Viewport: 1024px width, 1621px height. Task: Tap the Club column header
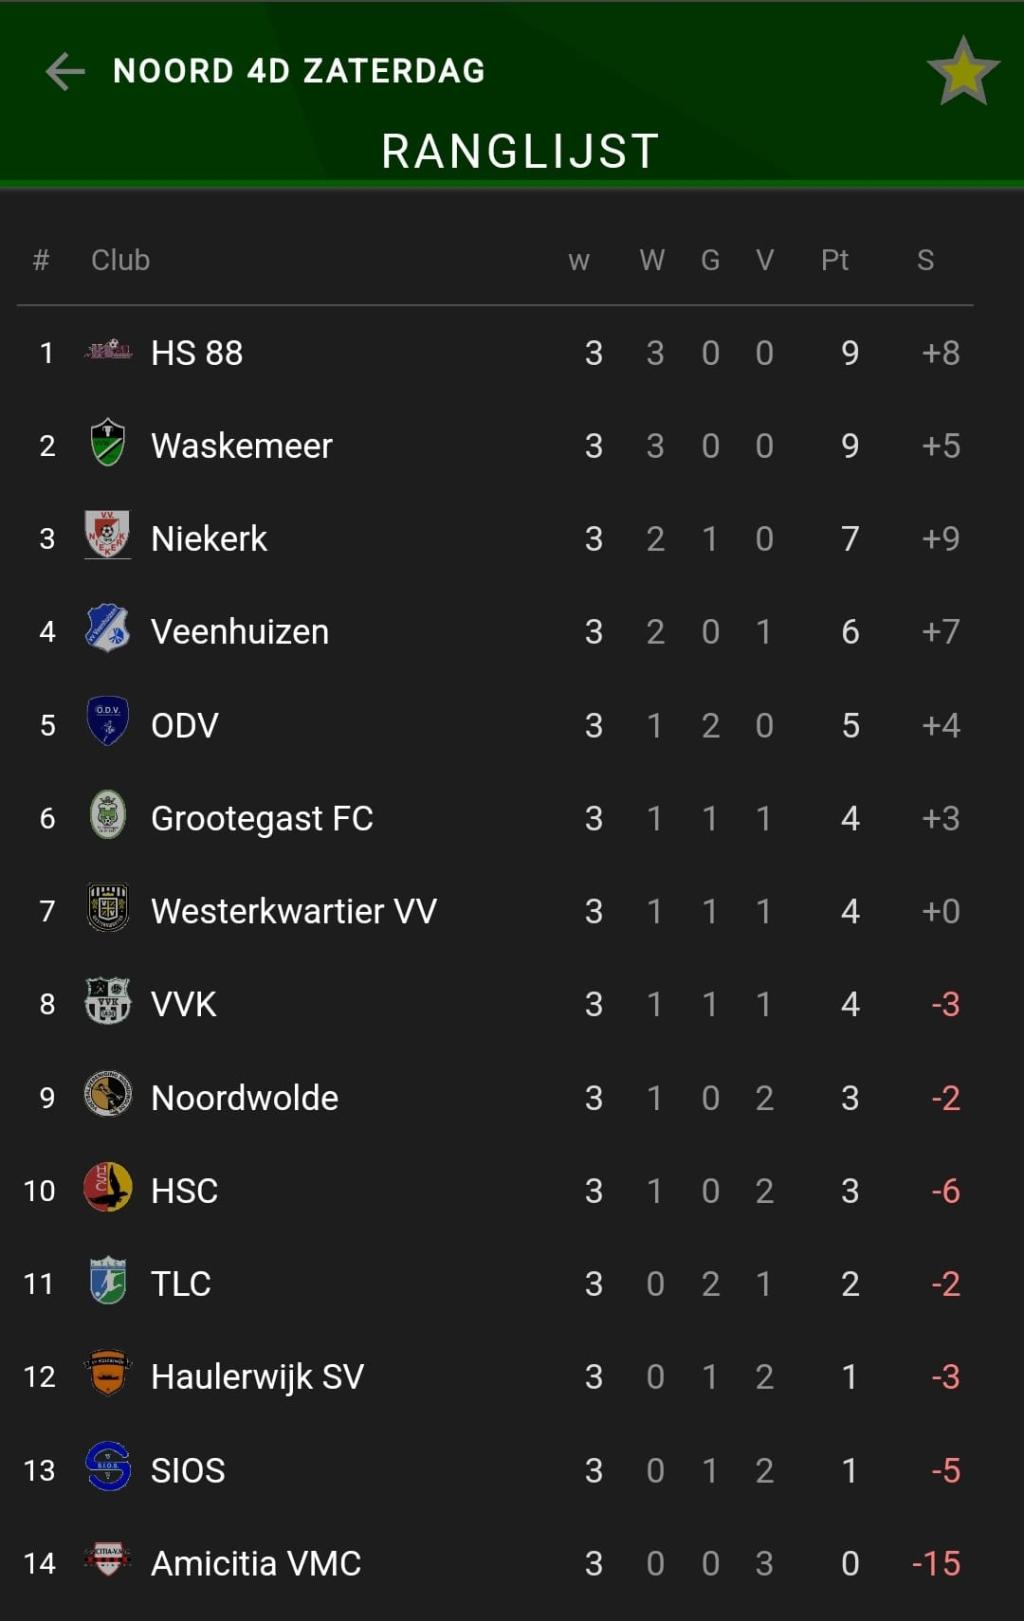point(120,260)
